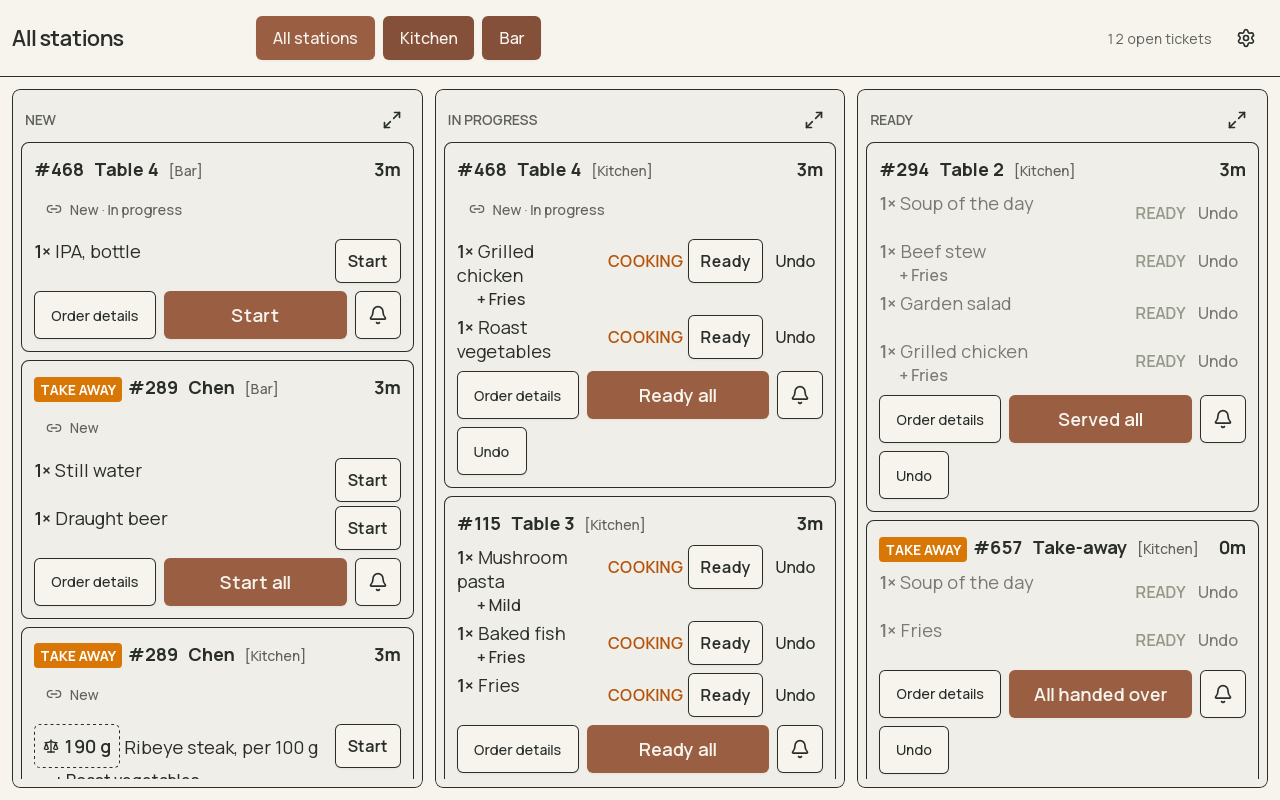Open the settings gear icon

[x=1246, y=38]
